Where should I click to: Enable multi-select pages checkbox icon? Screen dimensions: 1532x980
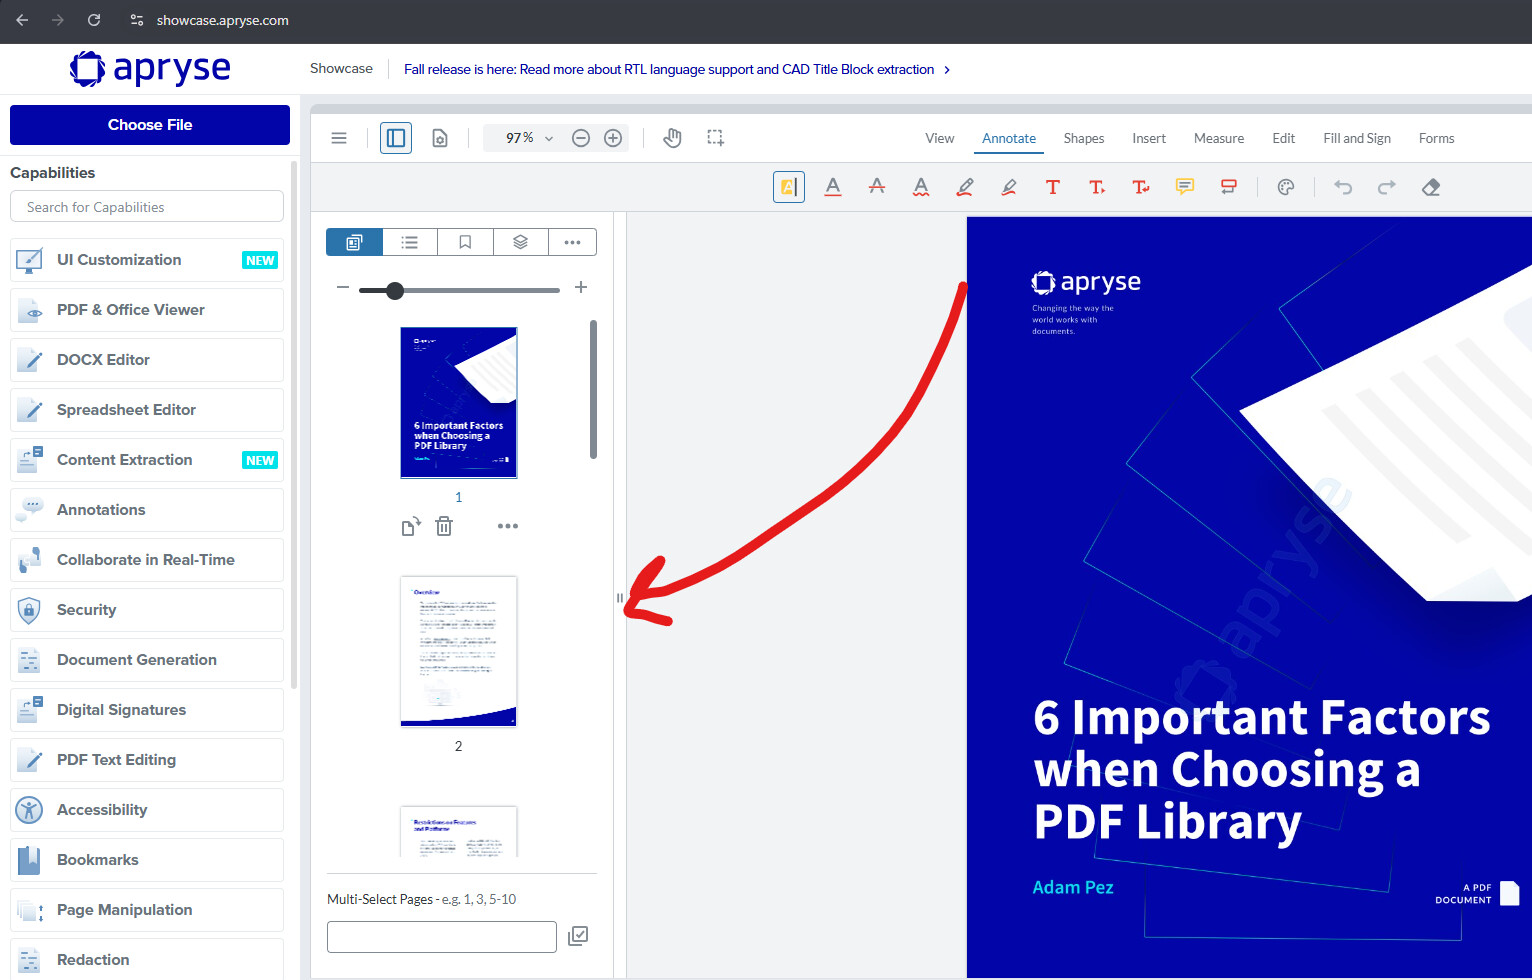coord(578,936)
